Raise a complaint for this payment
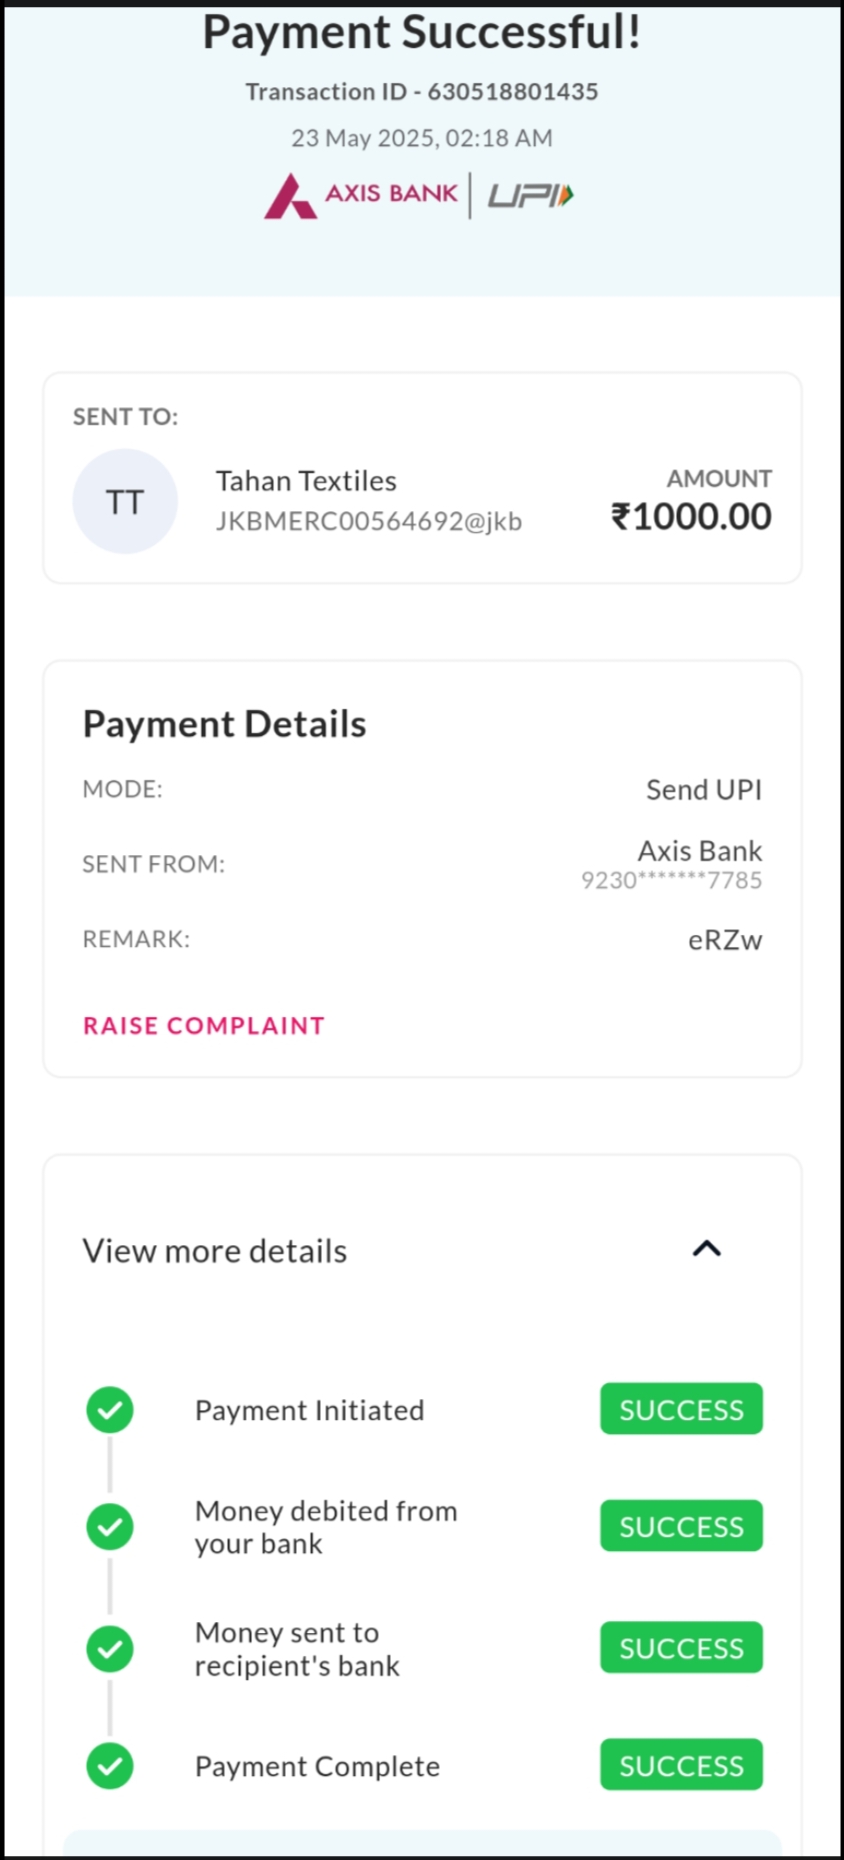The height and width of the screenshot is (1860, 844). (x=204, y=1026)
